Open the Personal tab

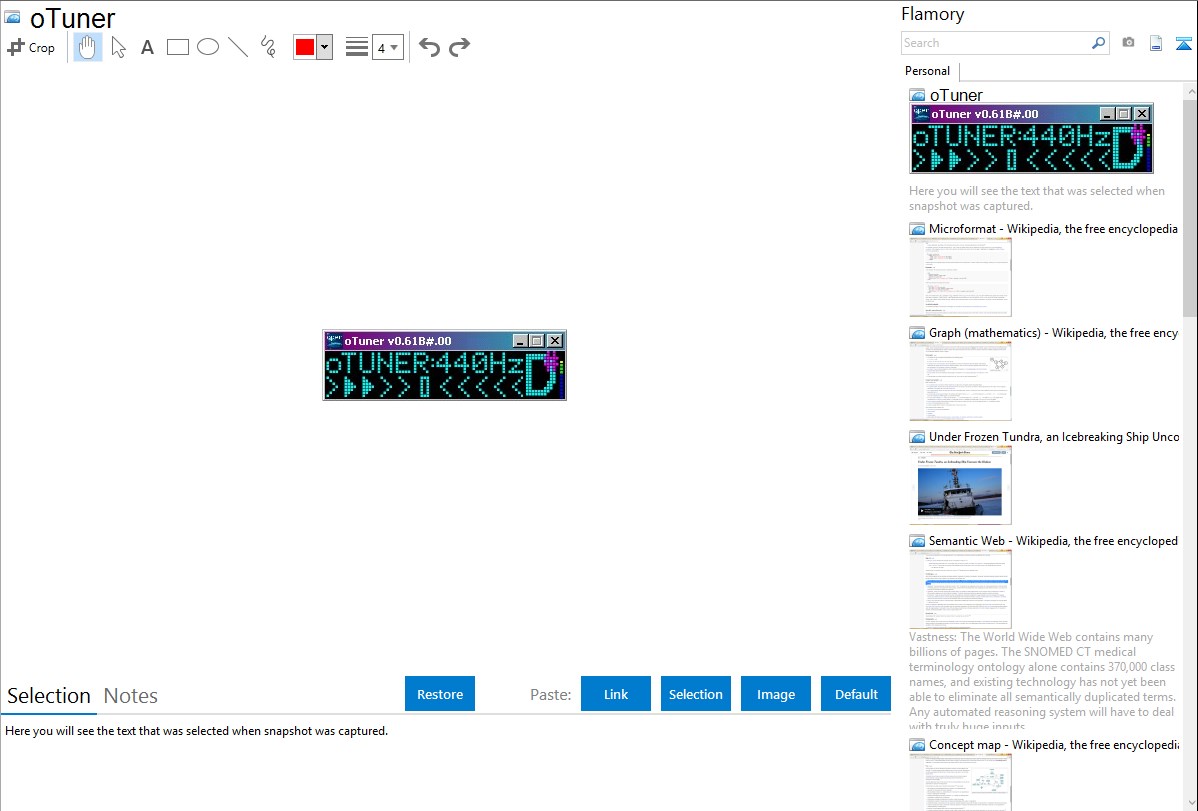point(928,71)
